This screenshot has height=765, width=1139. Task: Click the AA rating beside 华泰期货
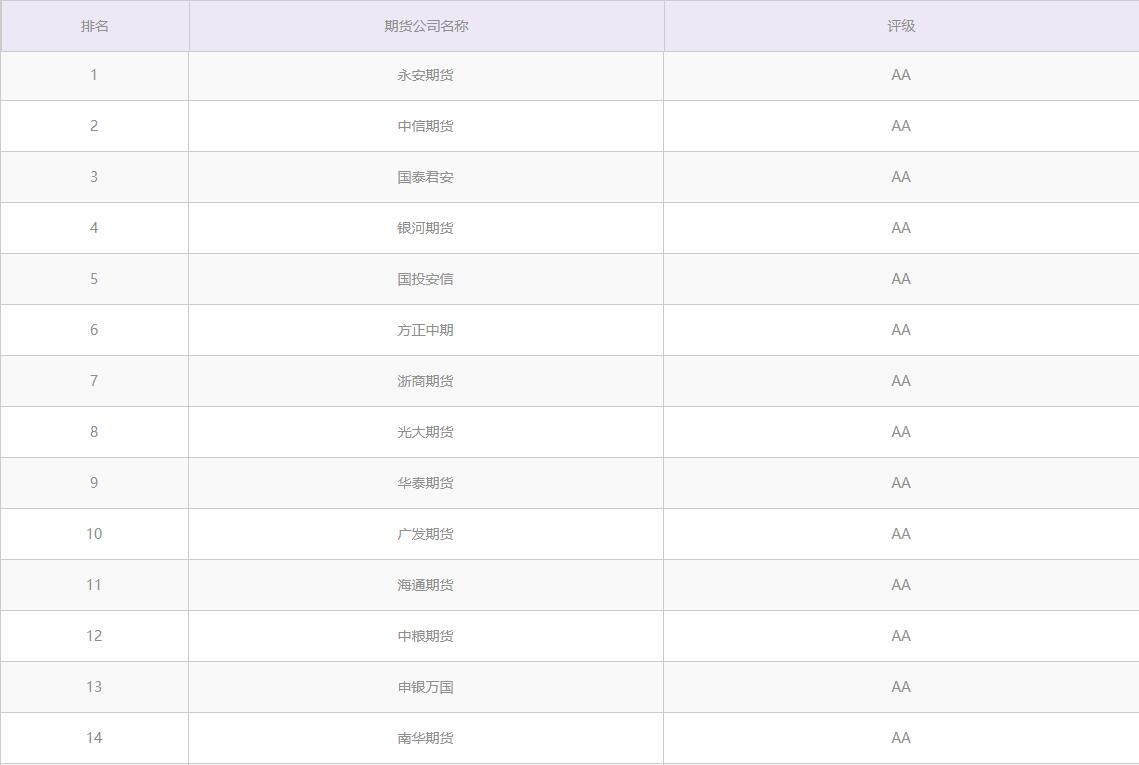(901, 482)
